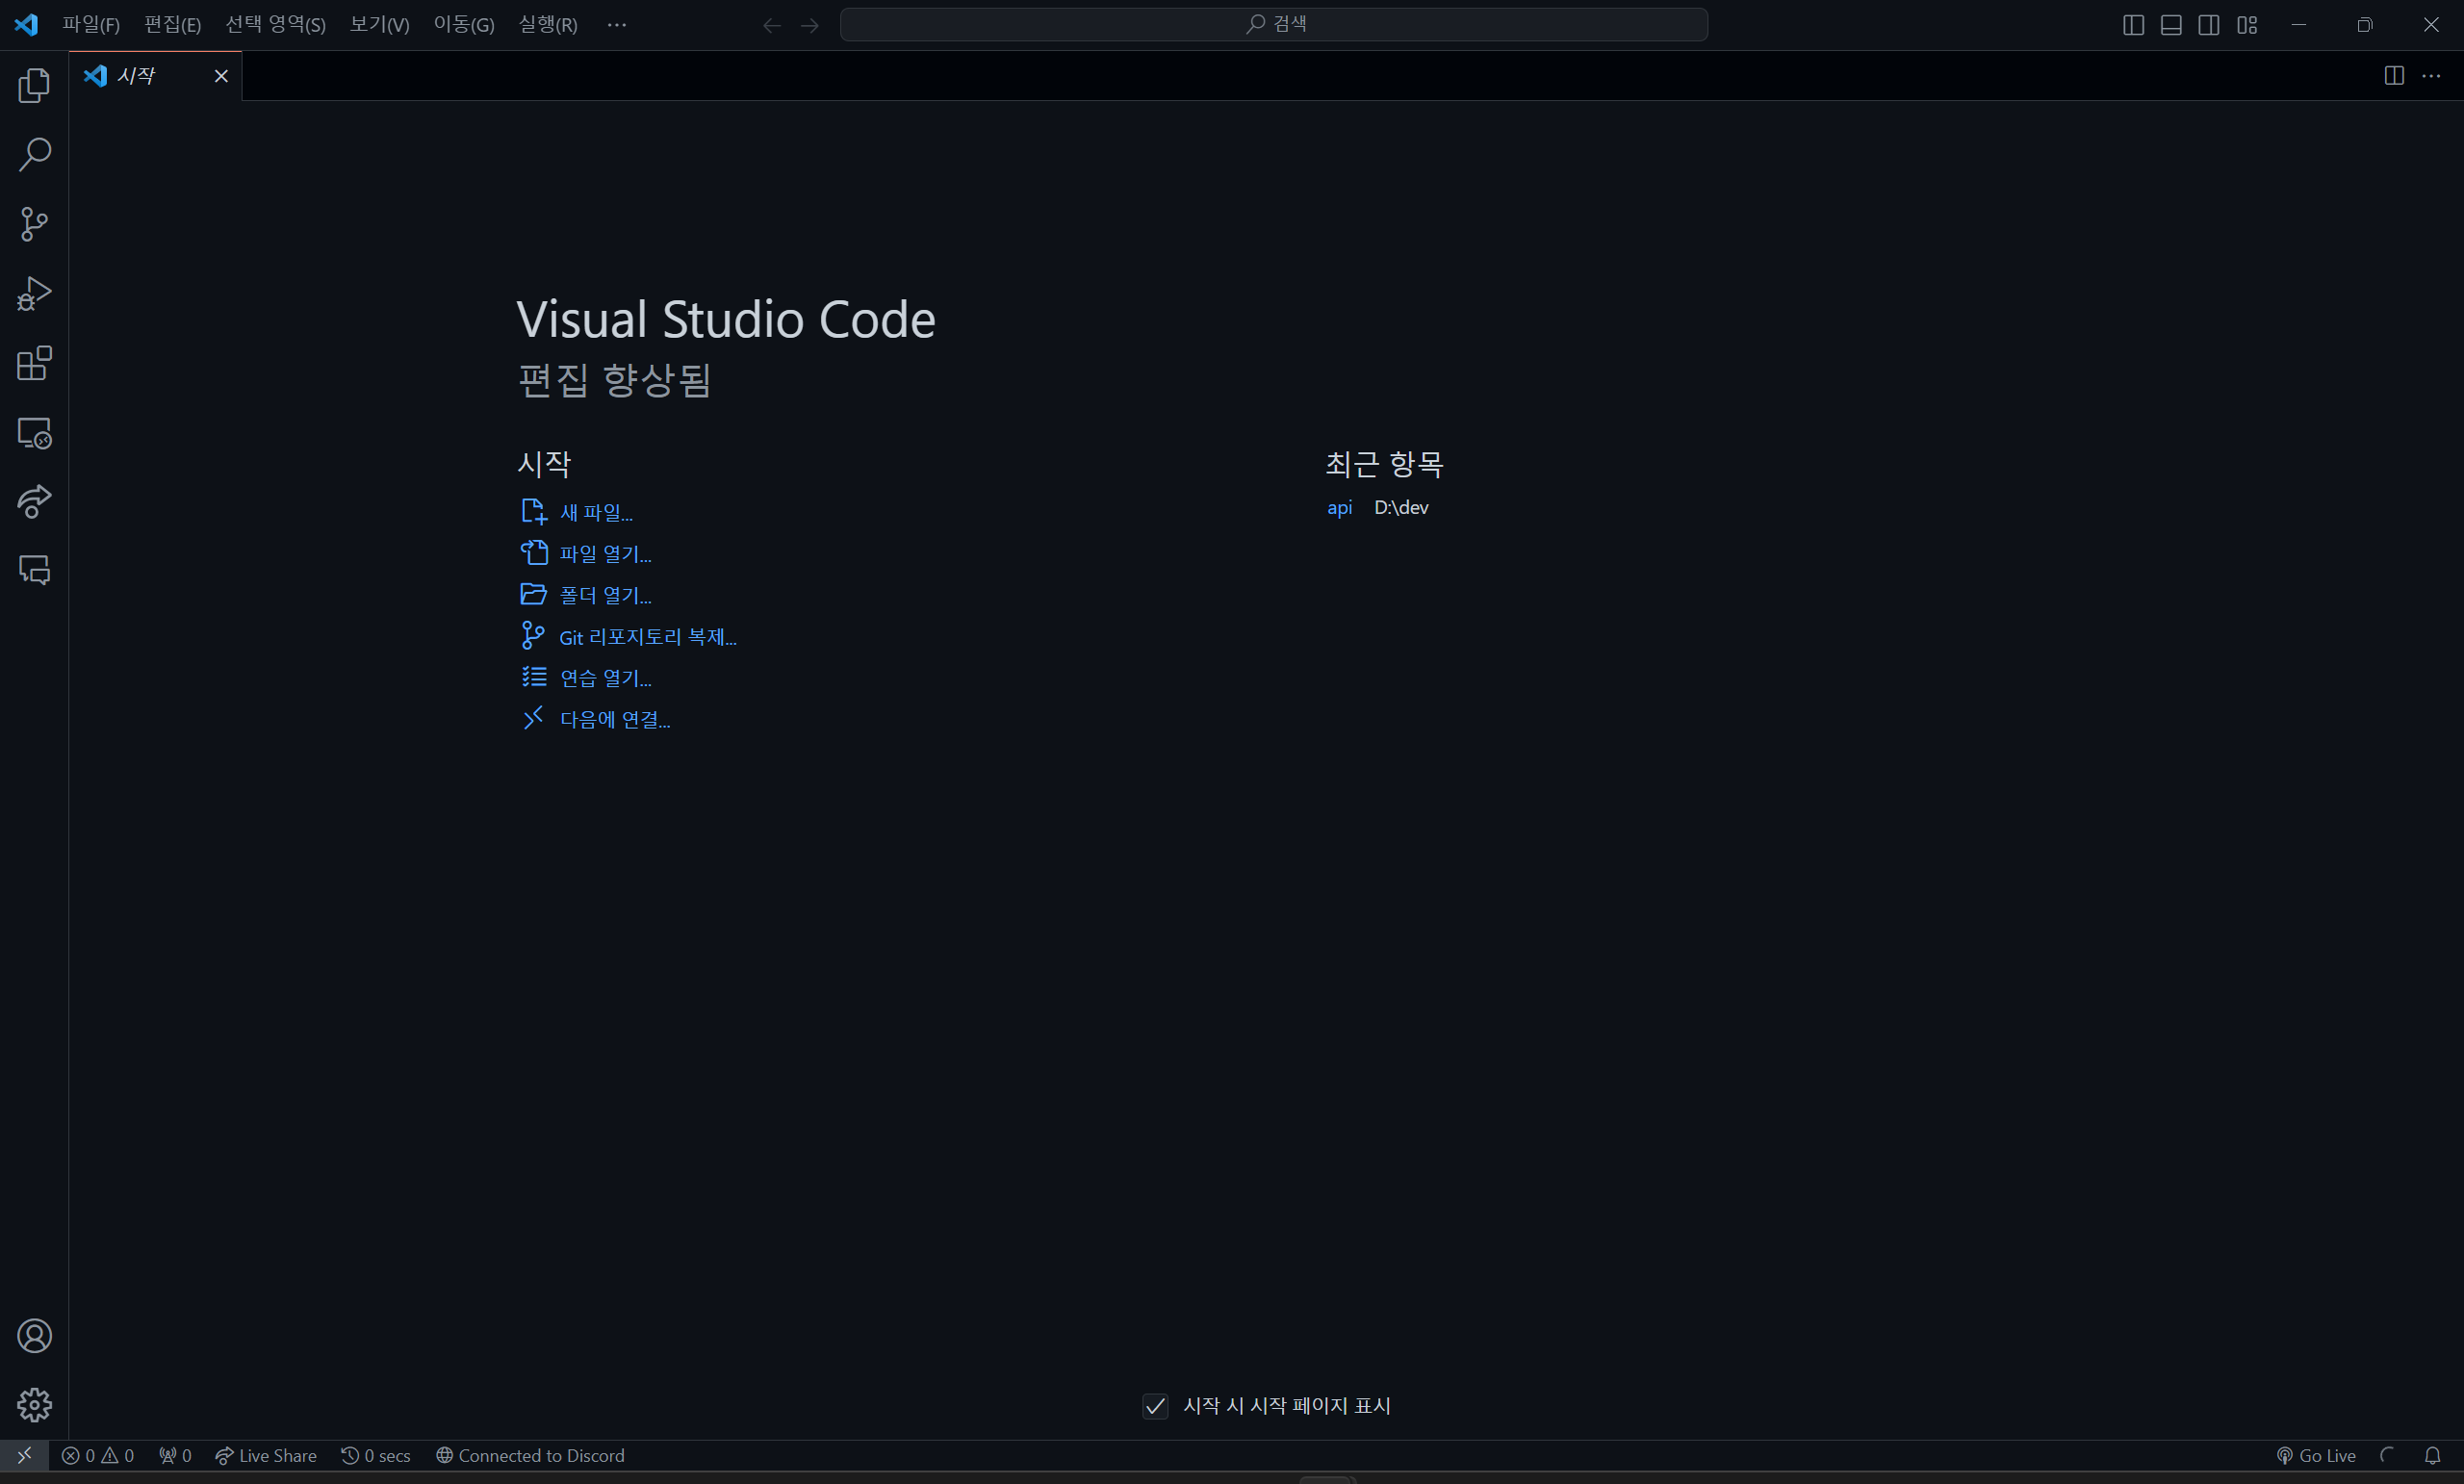Open the 파일(F) menu

(x=91, y=25)
